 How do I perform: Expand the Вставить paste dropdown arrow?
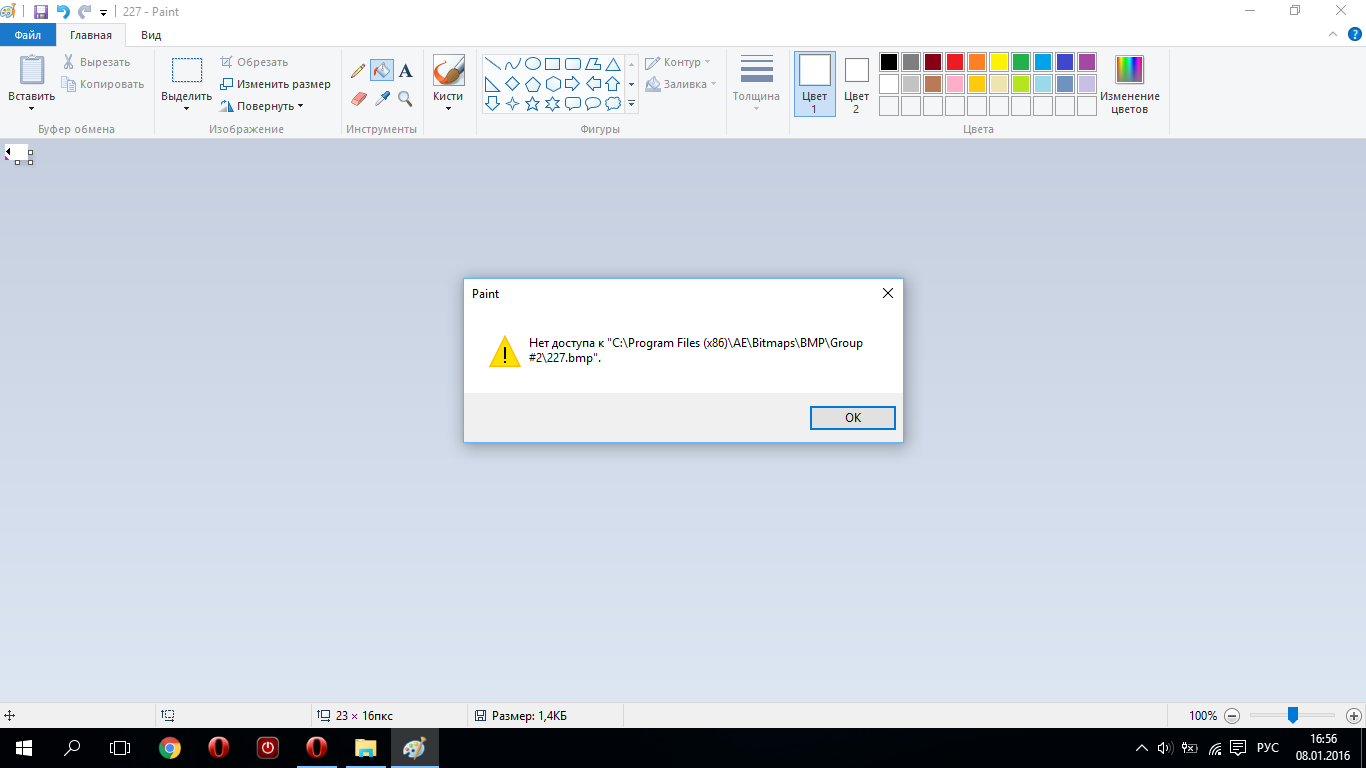pyautogui.click(x=31, y=108)
